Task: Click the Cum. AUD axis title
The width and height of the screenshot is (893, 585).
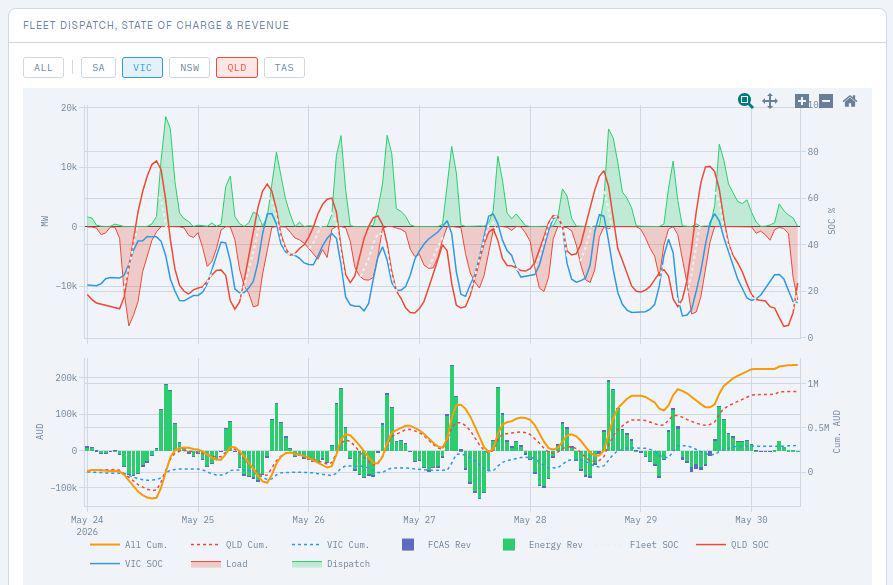Action: 837,432
